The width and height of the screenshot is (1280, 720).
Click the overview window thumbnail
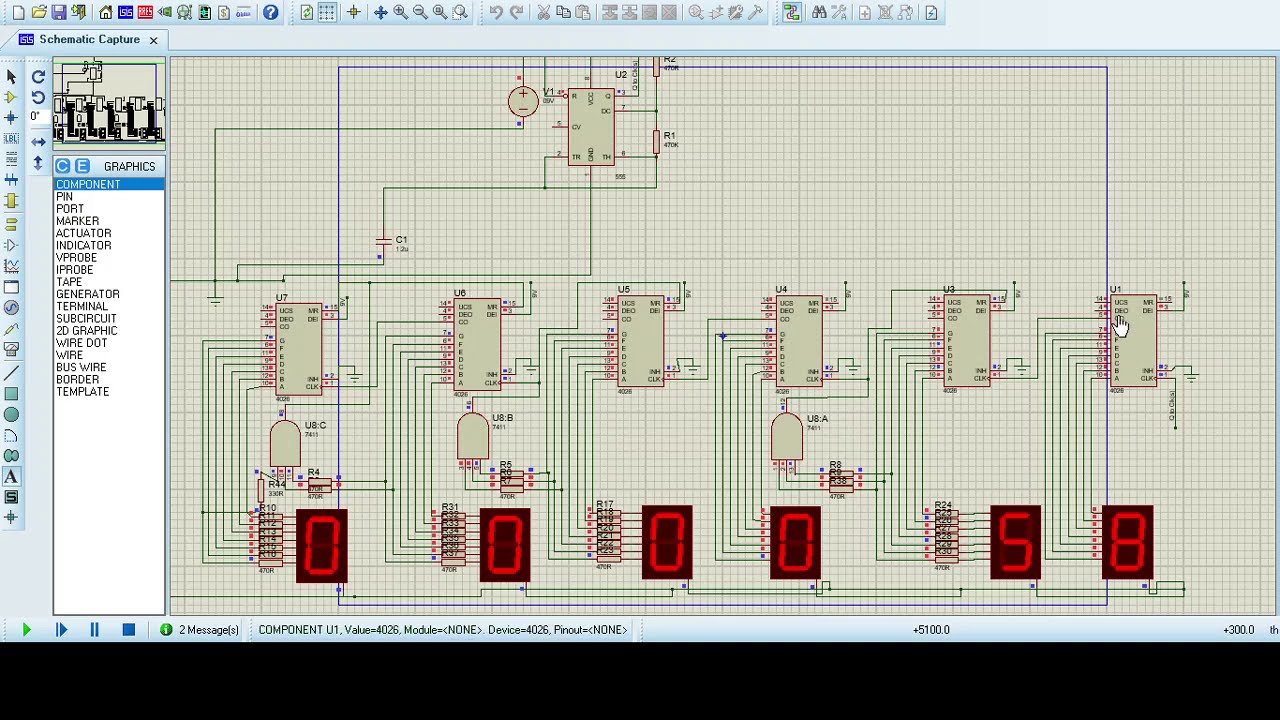pyautogui.click(x=109, y=103)
